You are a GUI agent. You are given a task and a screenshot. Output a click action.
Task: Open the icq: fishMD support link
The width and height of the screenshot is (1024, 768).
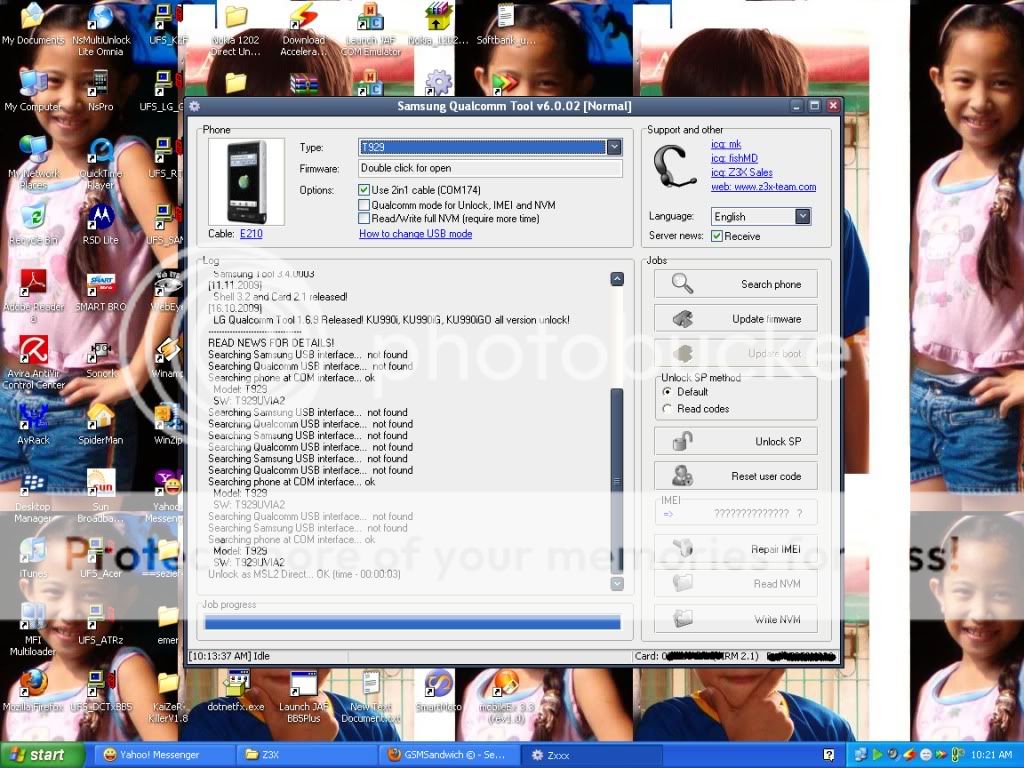(734, 158)
